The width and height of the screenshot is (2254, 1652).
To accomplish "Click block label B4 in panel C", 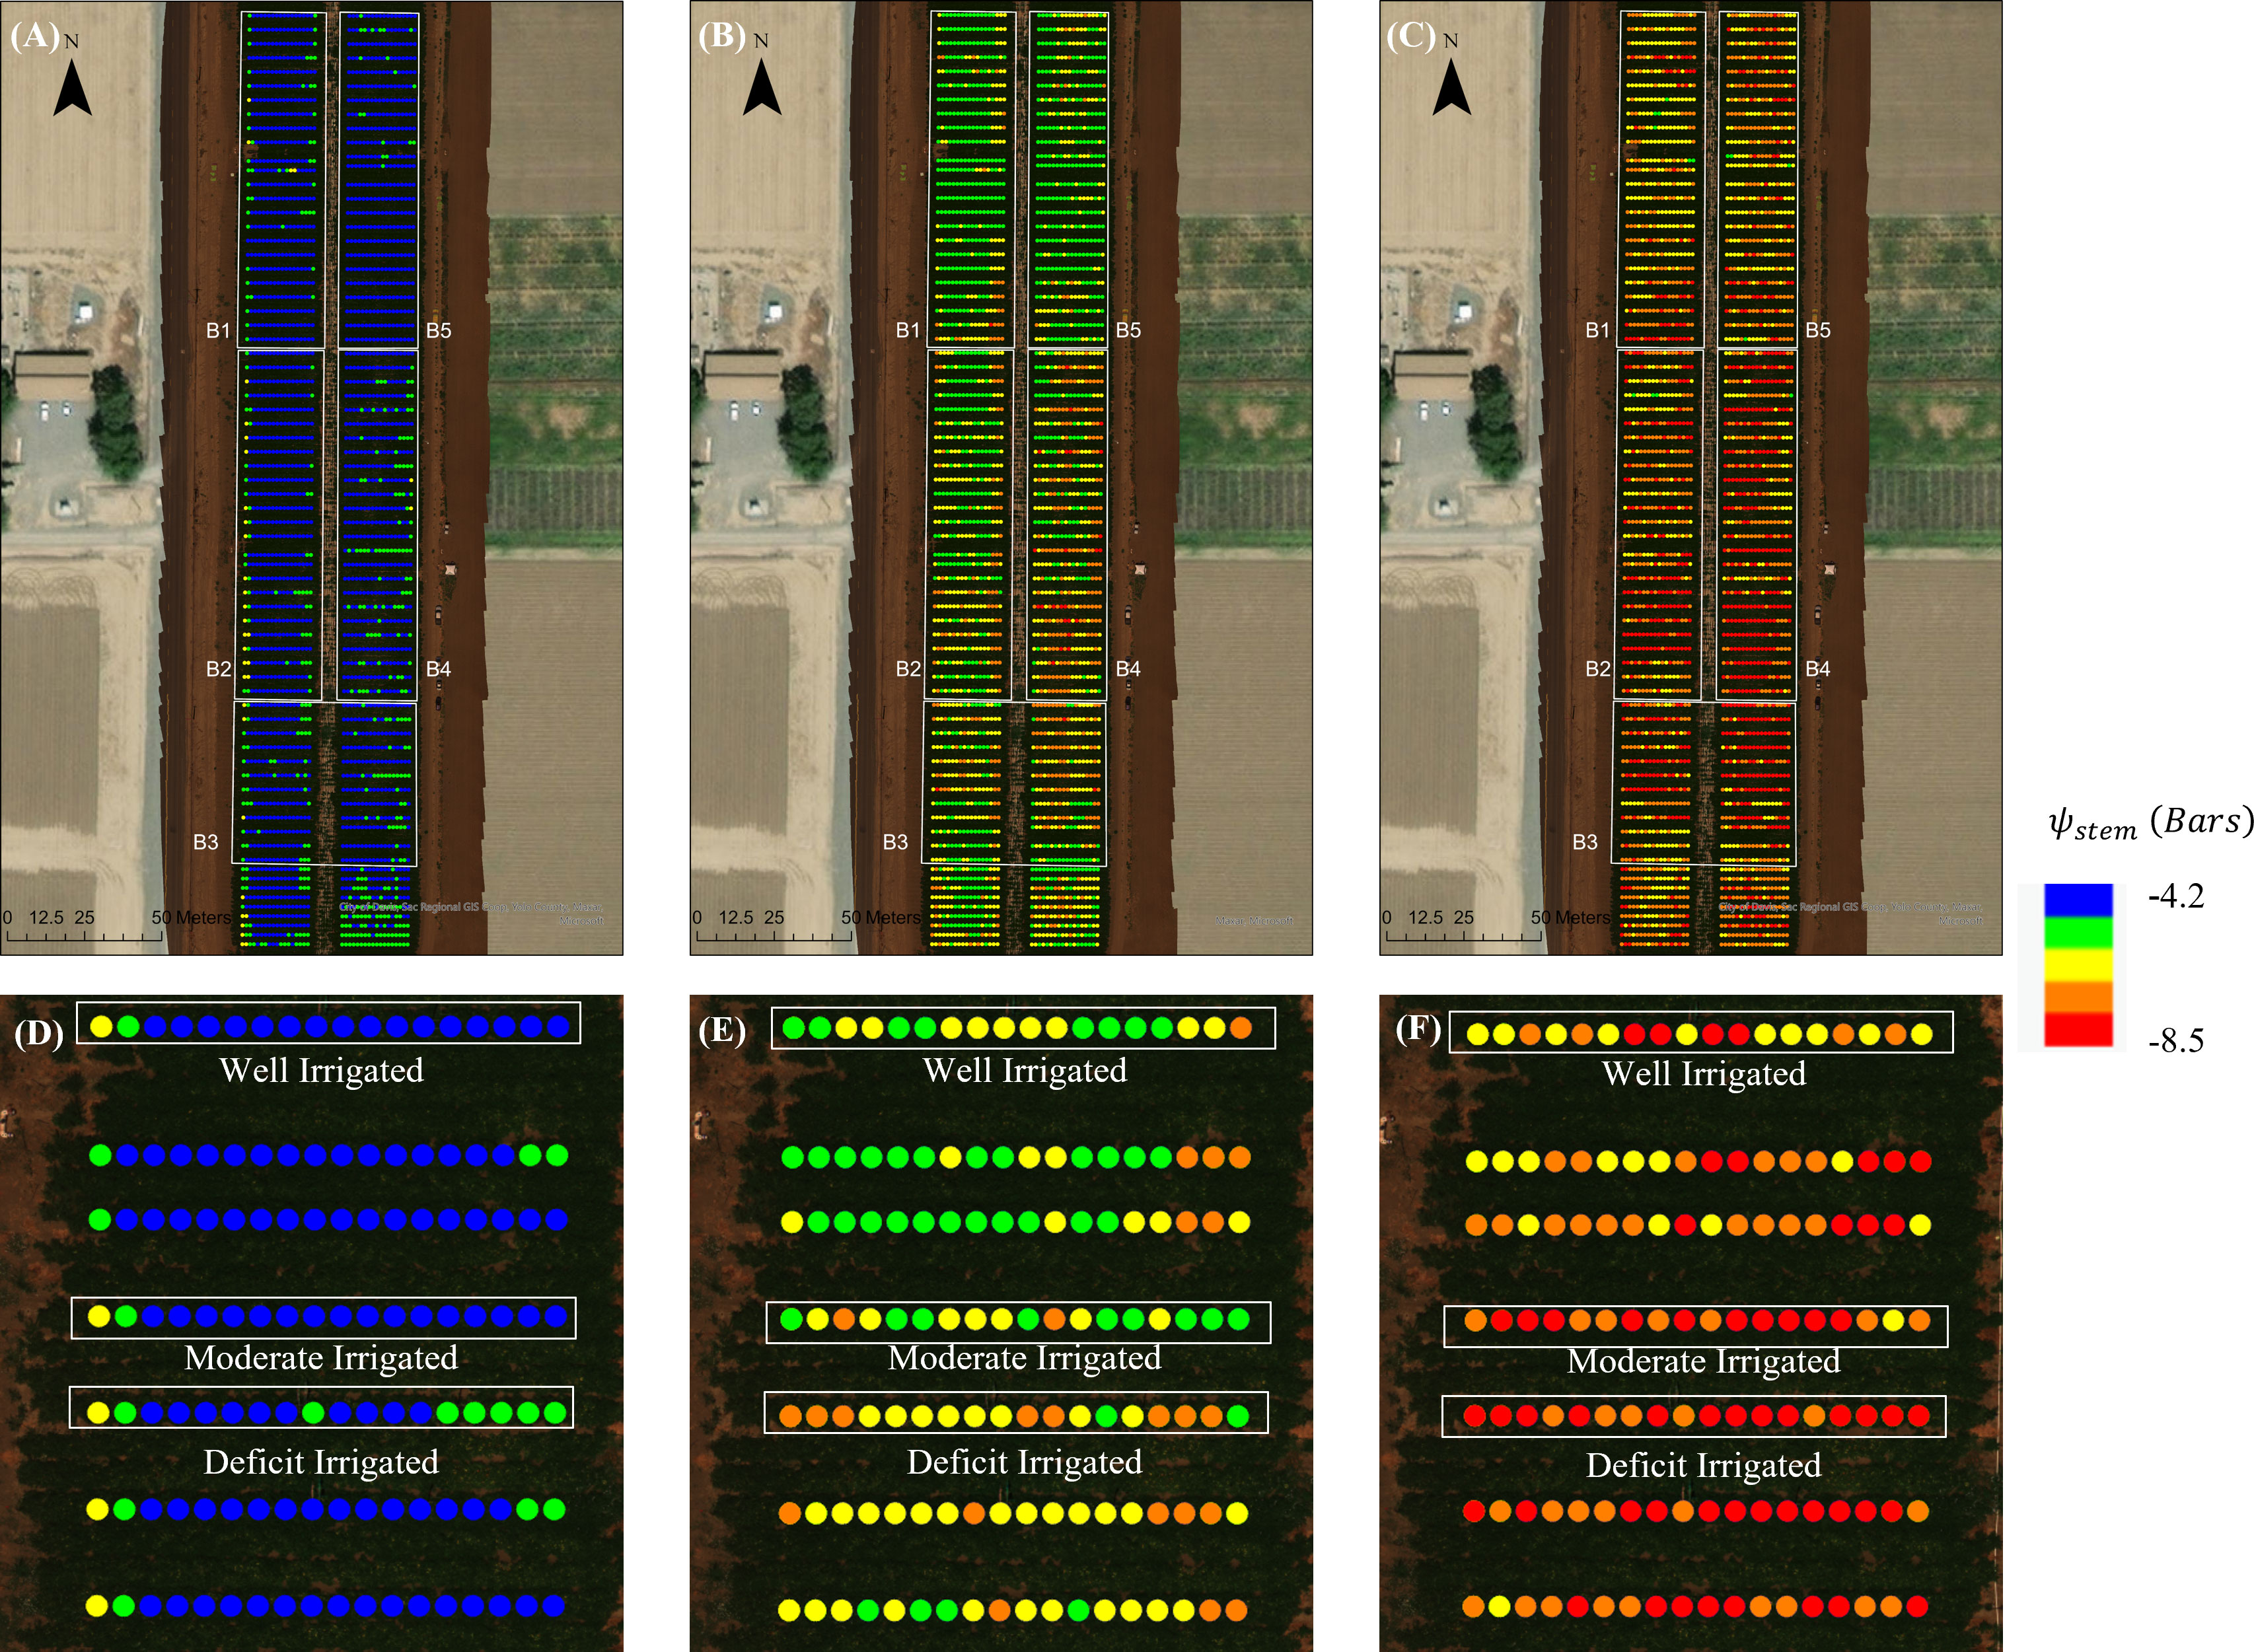I will coord(1817,669).
